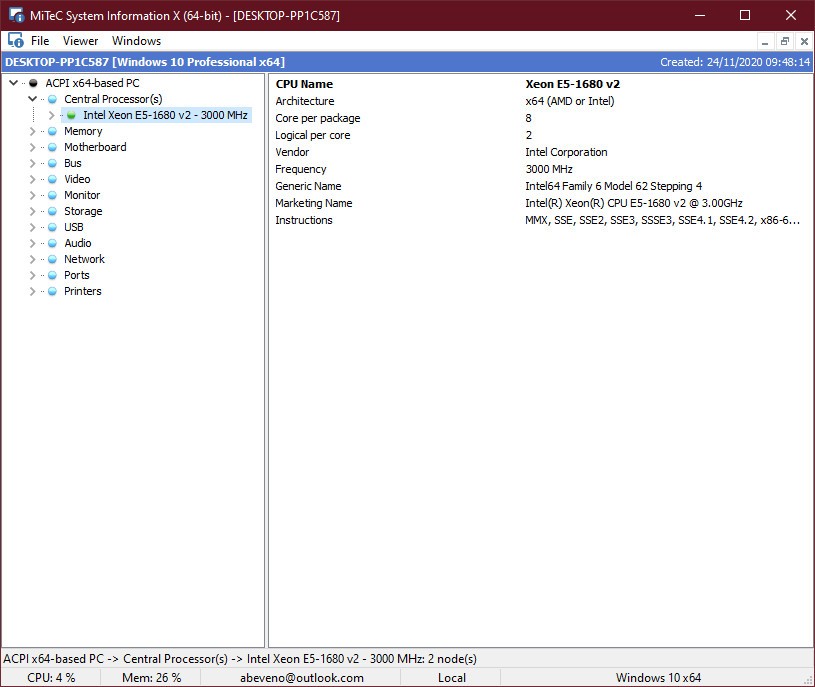
Task: Click the Core per package label
Action: pyautogui.click(x=318, y=118)
